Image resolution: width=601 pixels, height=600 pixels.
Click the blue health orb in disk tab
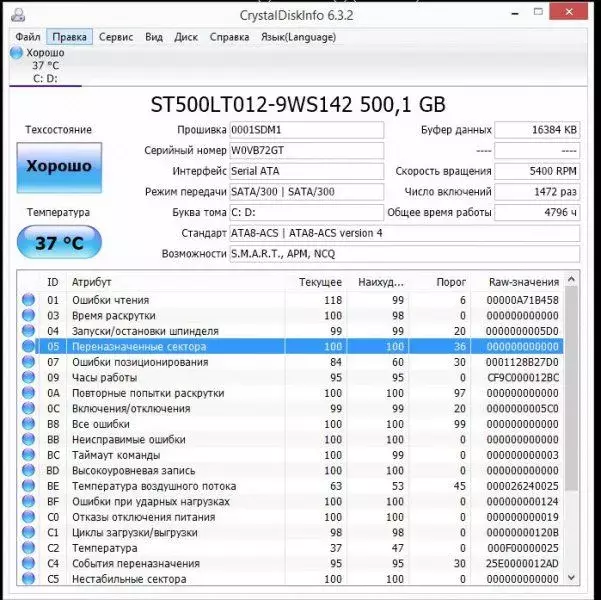16,53
